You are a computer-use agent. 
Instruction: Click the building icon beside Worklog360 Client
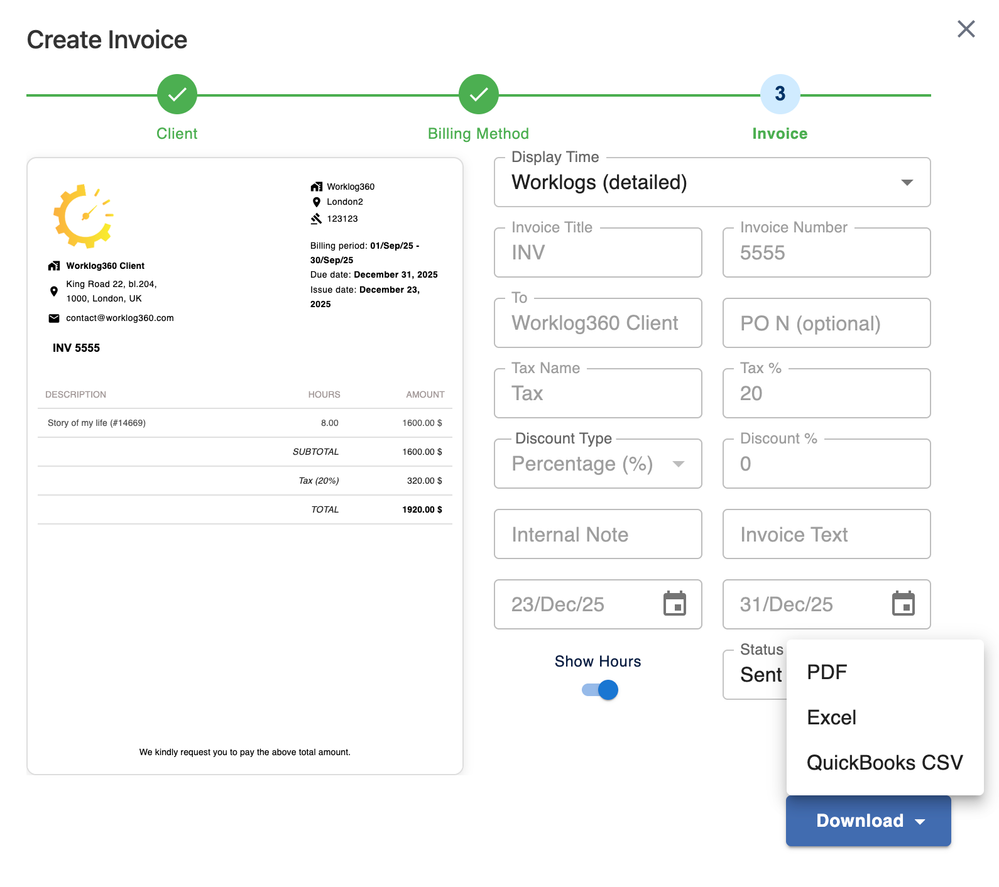pyautogui.click(x=54, y=266)
